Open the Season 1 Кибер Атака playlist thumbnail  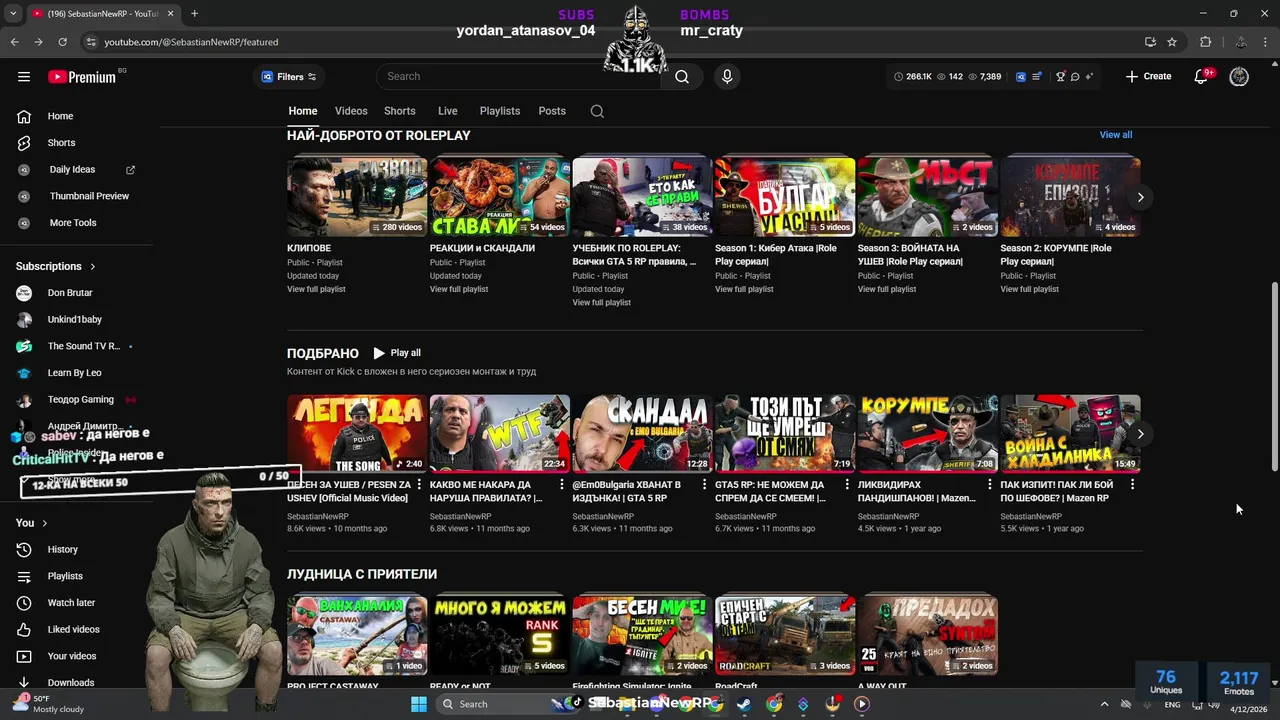pyautogui.click(x=785, y=197)
